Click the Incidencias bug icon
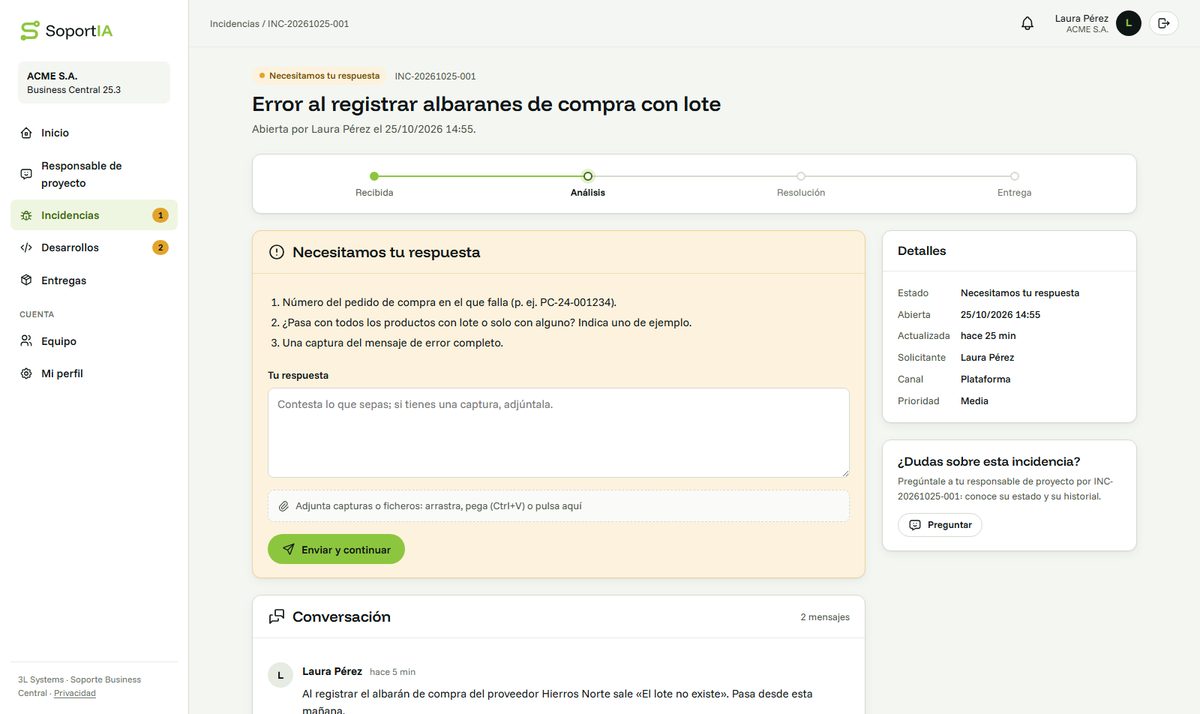 pyautogui.click(x=26, y=215)
